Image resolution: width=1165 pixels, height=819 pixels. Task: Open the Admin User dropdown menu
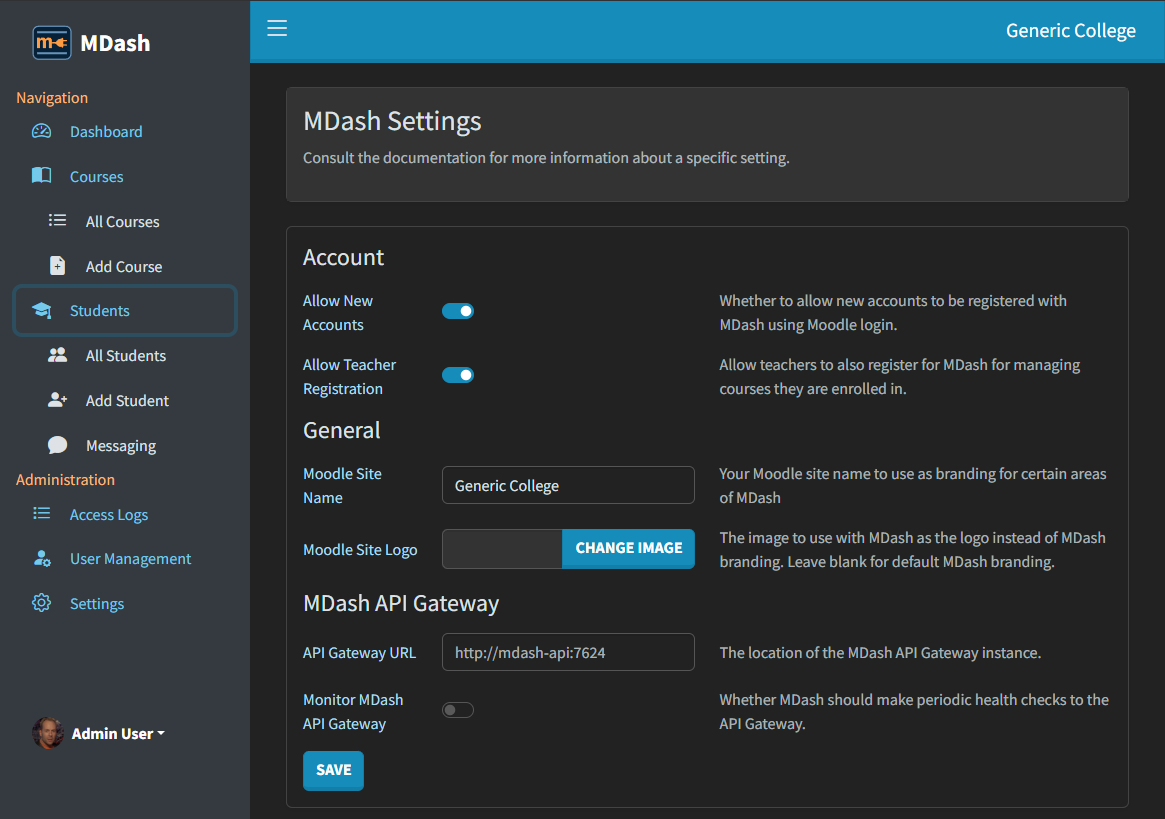pyautogui.click(x=118, y=734)
